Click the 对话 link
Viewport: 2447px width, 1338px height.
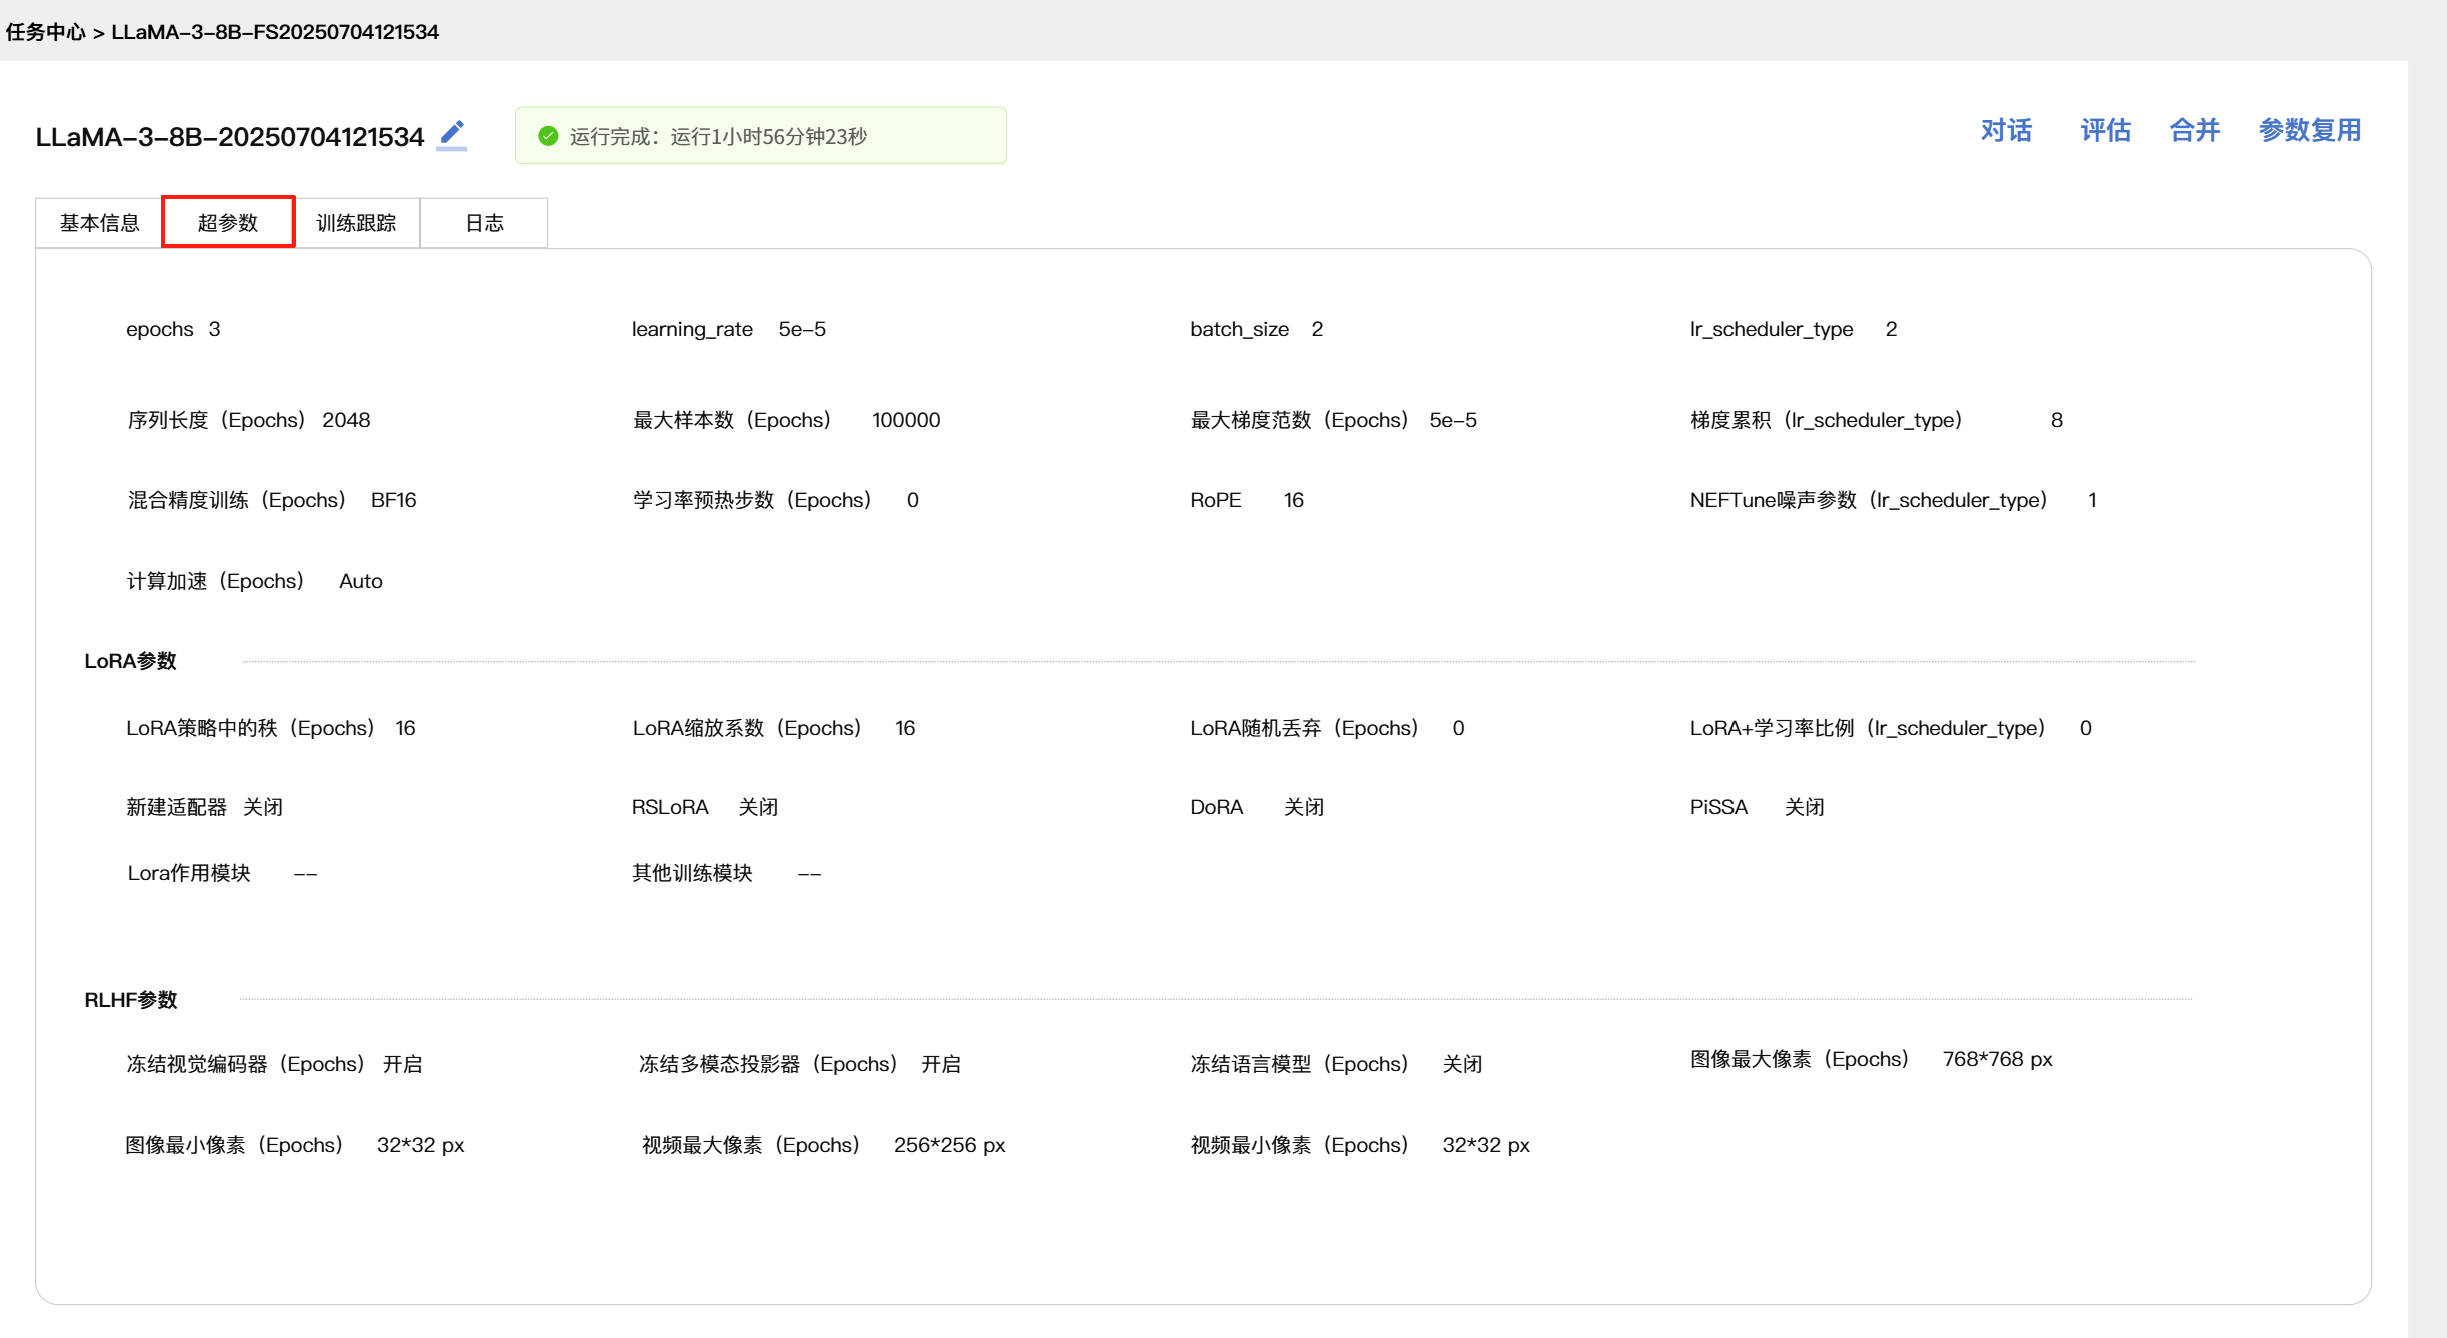coord(2006,131)
